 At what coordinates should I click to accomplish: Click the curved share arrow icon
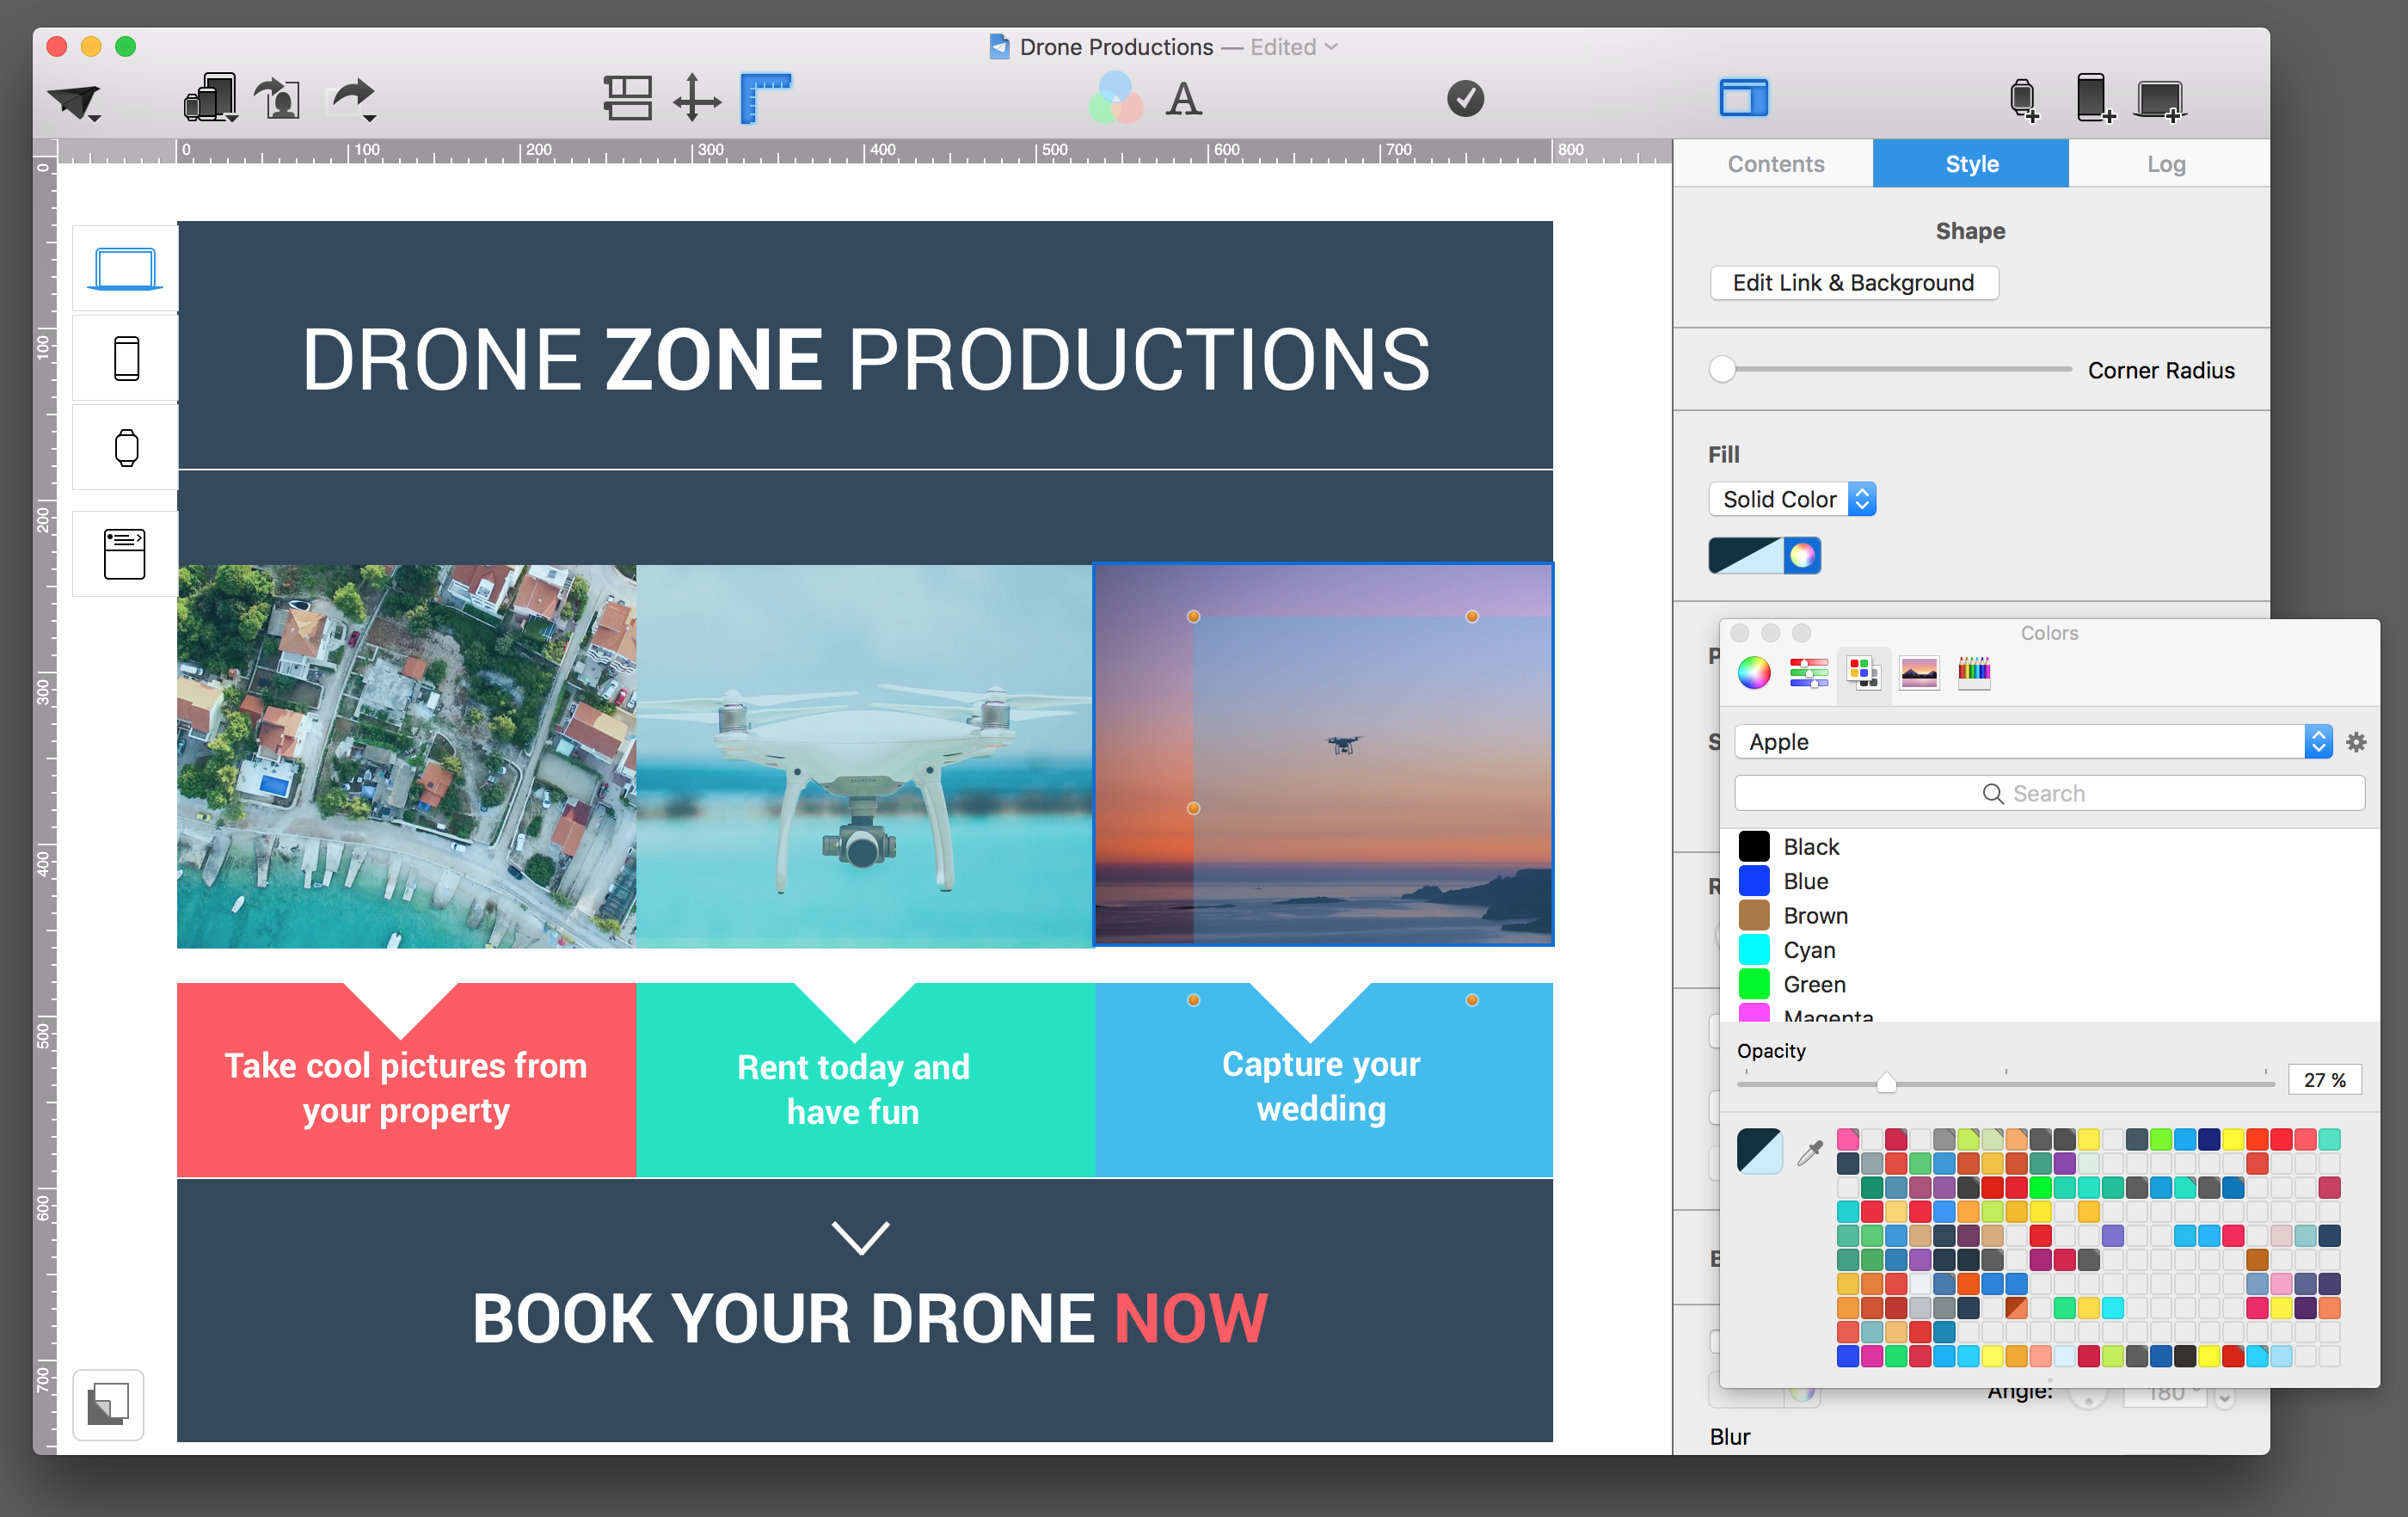tap(353, 98)
